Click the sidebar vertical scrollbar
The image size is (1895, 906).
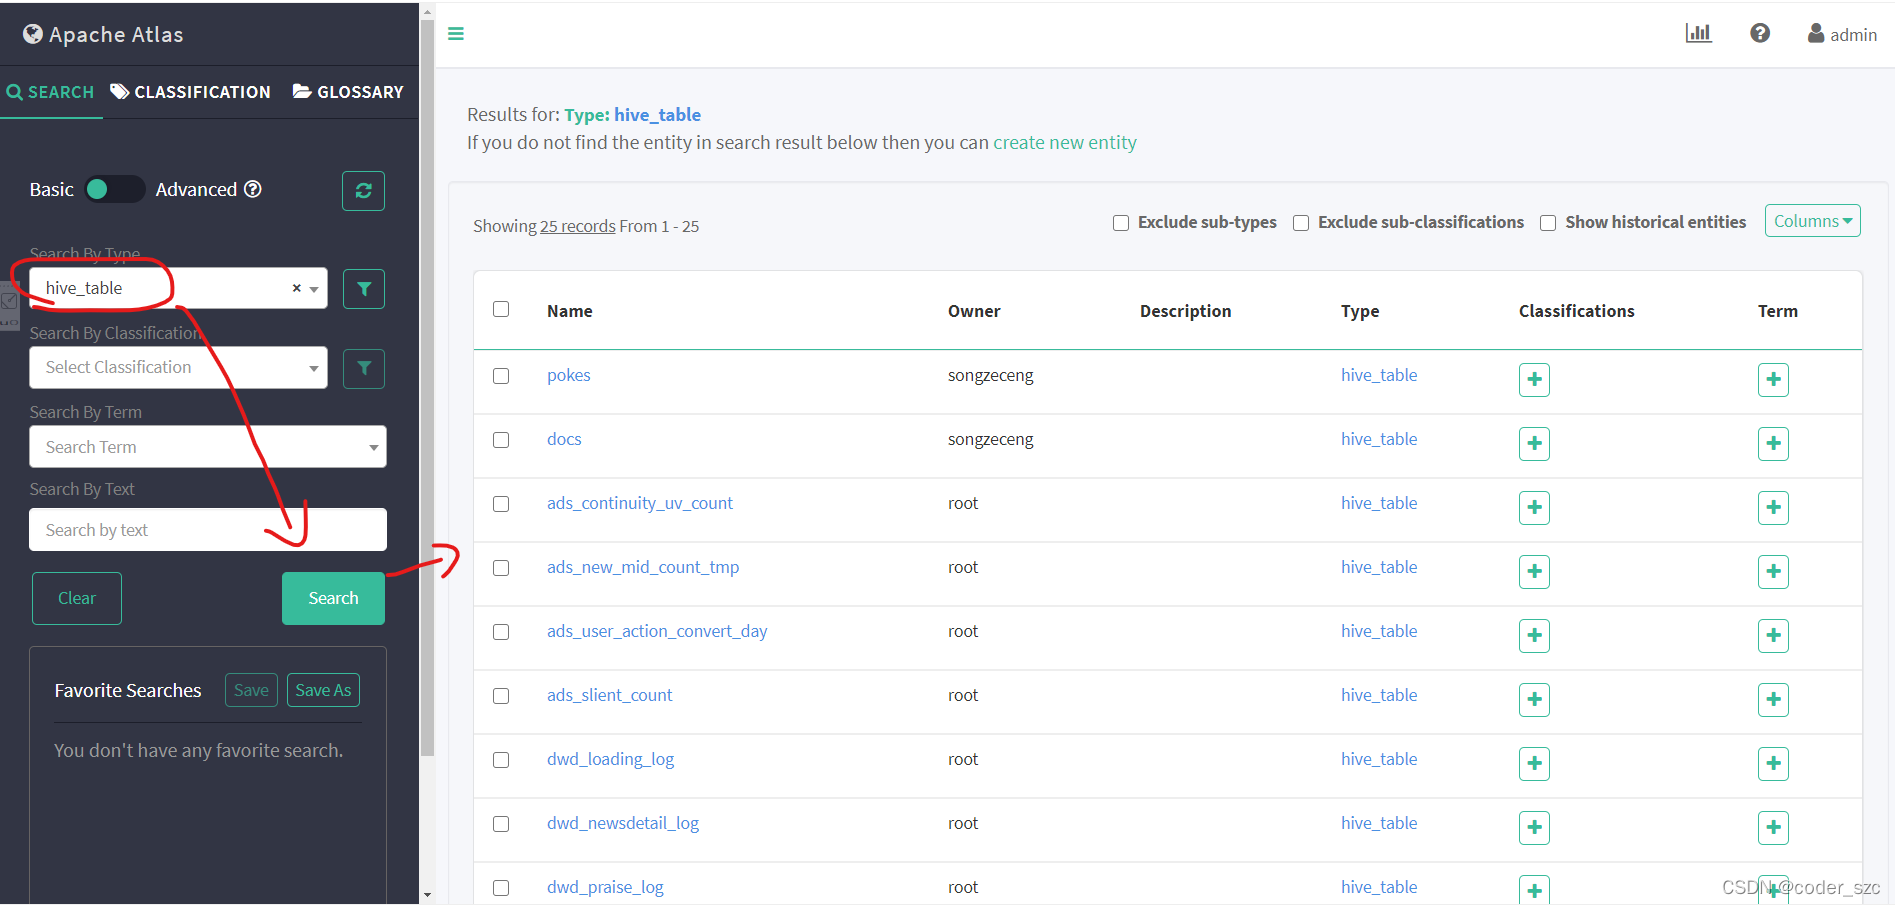(427, 390)
